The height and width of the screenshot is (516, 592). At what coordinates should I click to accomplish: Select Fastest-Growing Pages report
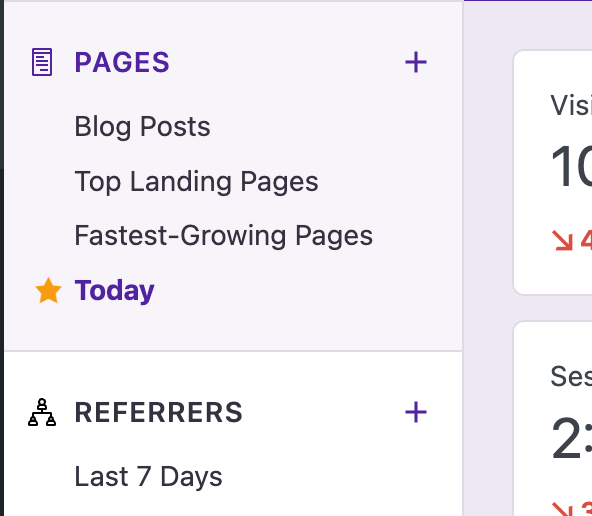click(224, 236)
